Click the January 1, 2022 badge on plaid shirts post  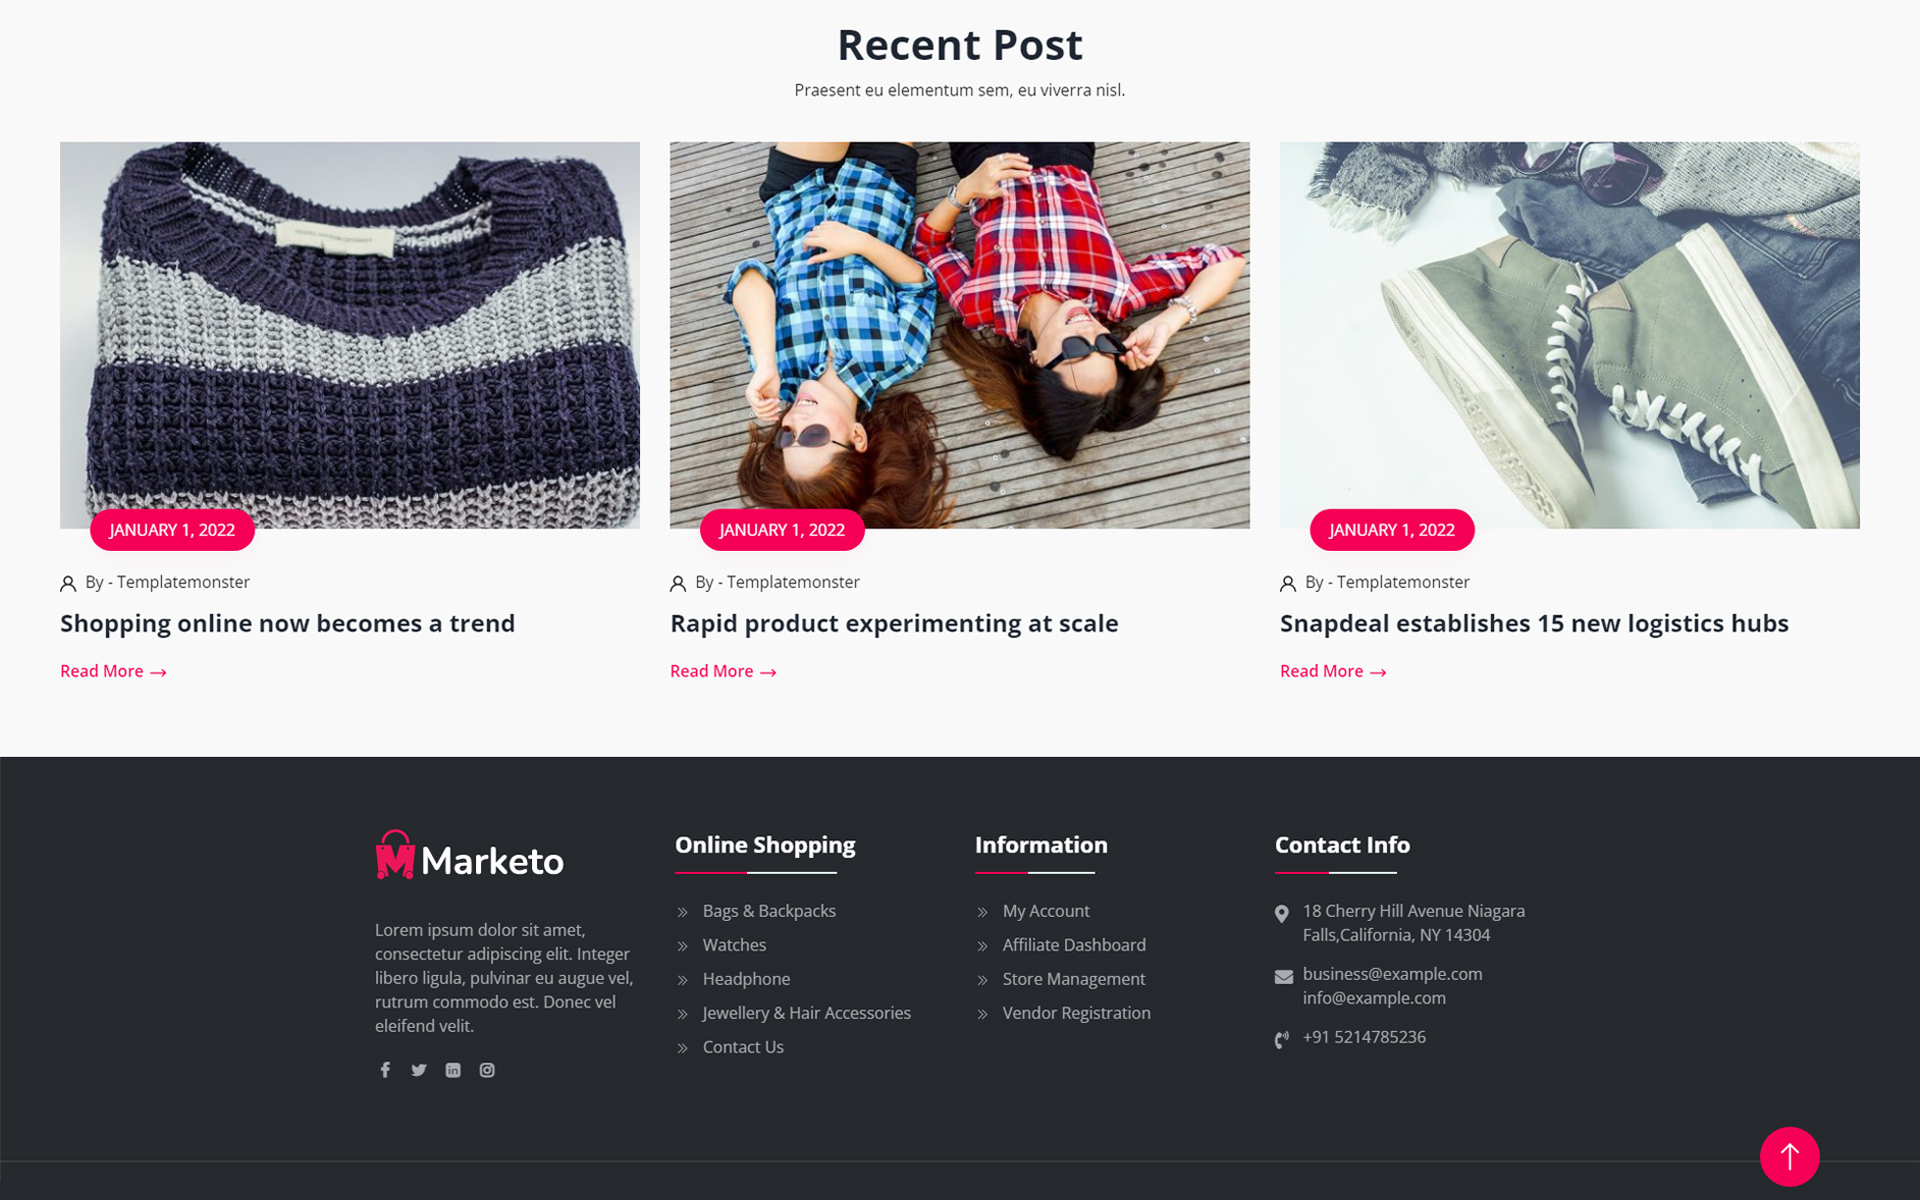(782, 530)
